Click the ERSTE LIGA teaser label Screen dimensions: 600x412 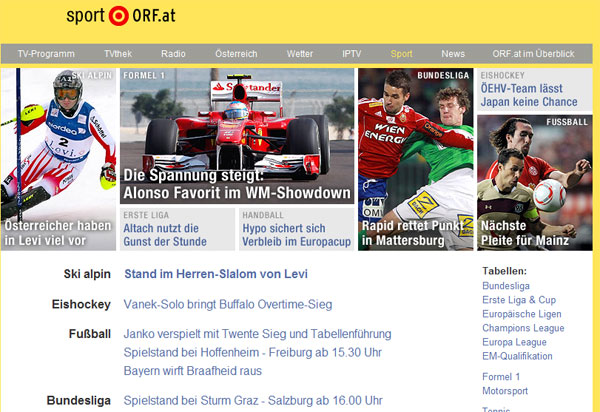(146, 215)
